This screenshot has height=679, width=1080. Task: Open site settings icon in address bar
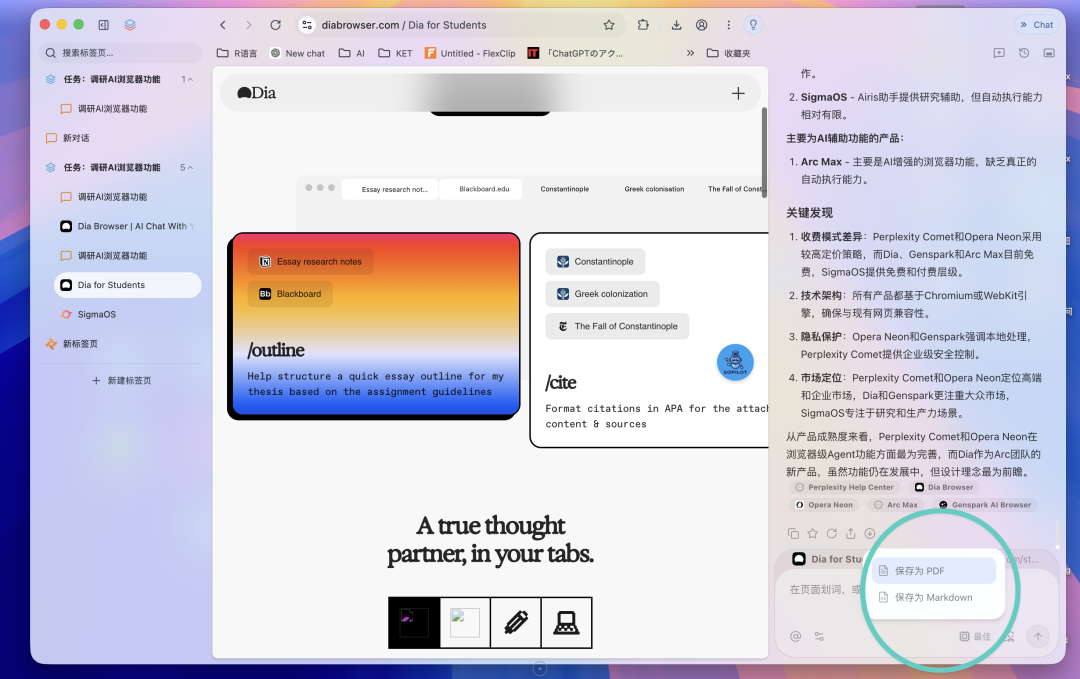tap(307, 25)
